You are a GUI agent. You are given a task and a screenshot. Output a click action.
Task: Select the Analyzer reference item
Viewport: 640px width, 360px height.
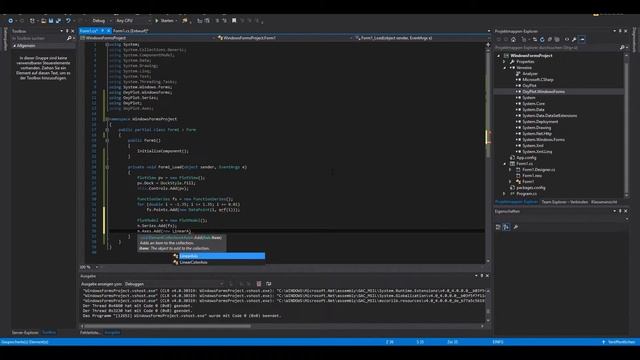tap(530, 74)
